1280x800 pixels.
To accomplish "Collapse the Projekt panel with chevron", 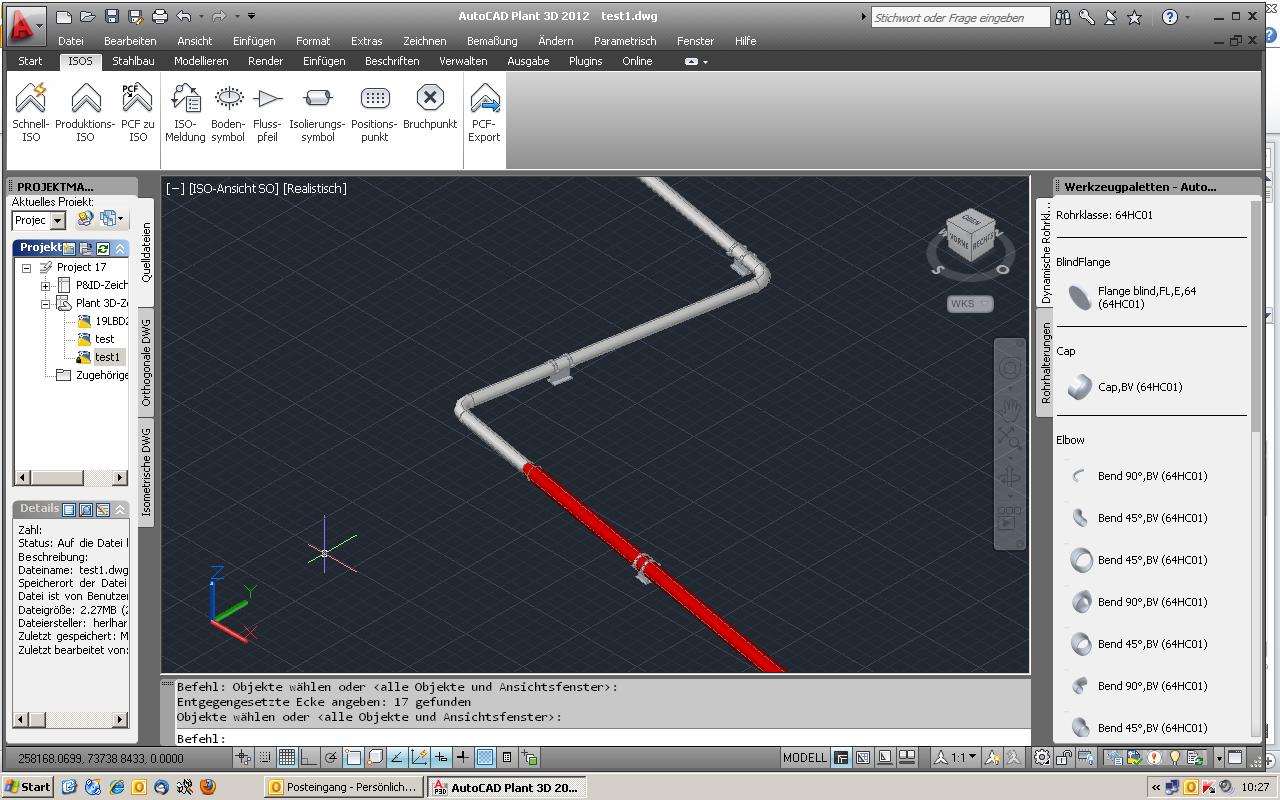I will (120, 248).
